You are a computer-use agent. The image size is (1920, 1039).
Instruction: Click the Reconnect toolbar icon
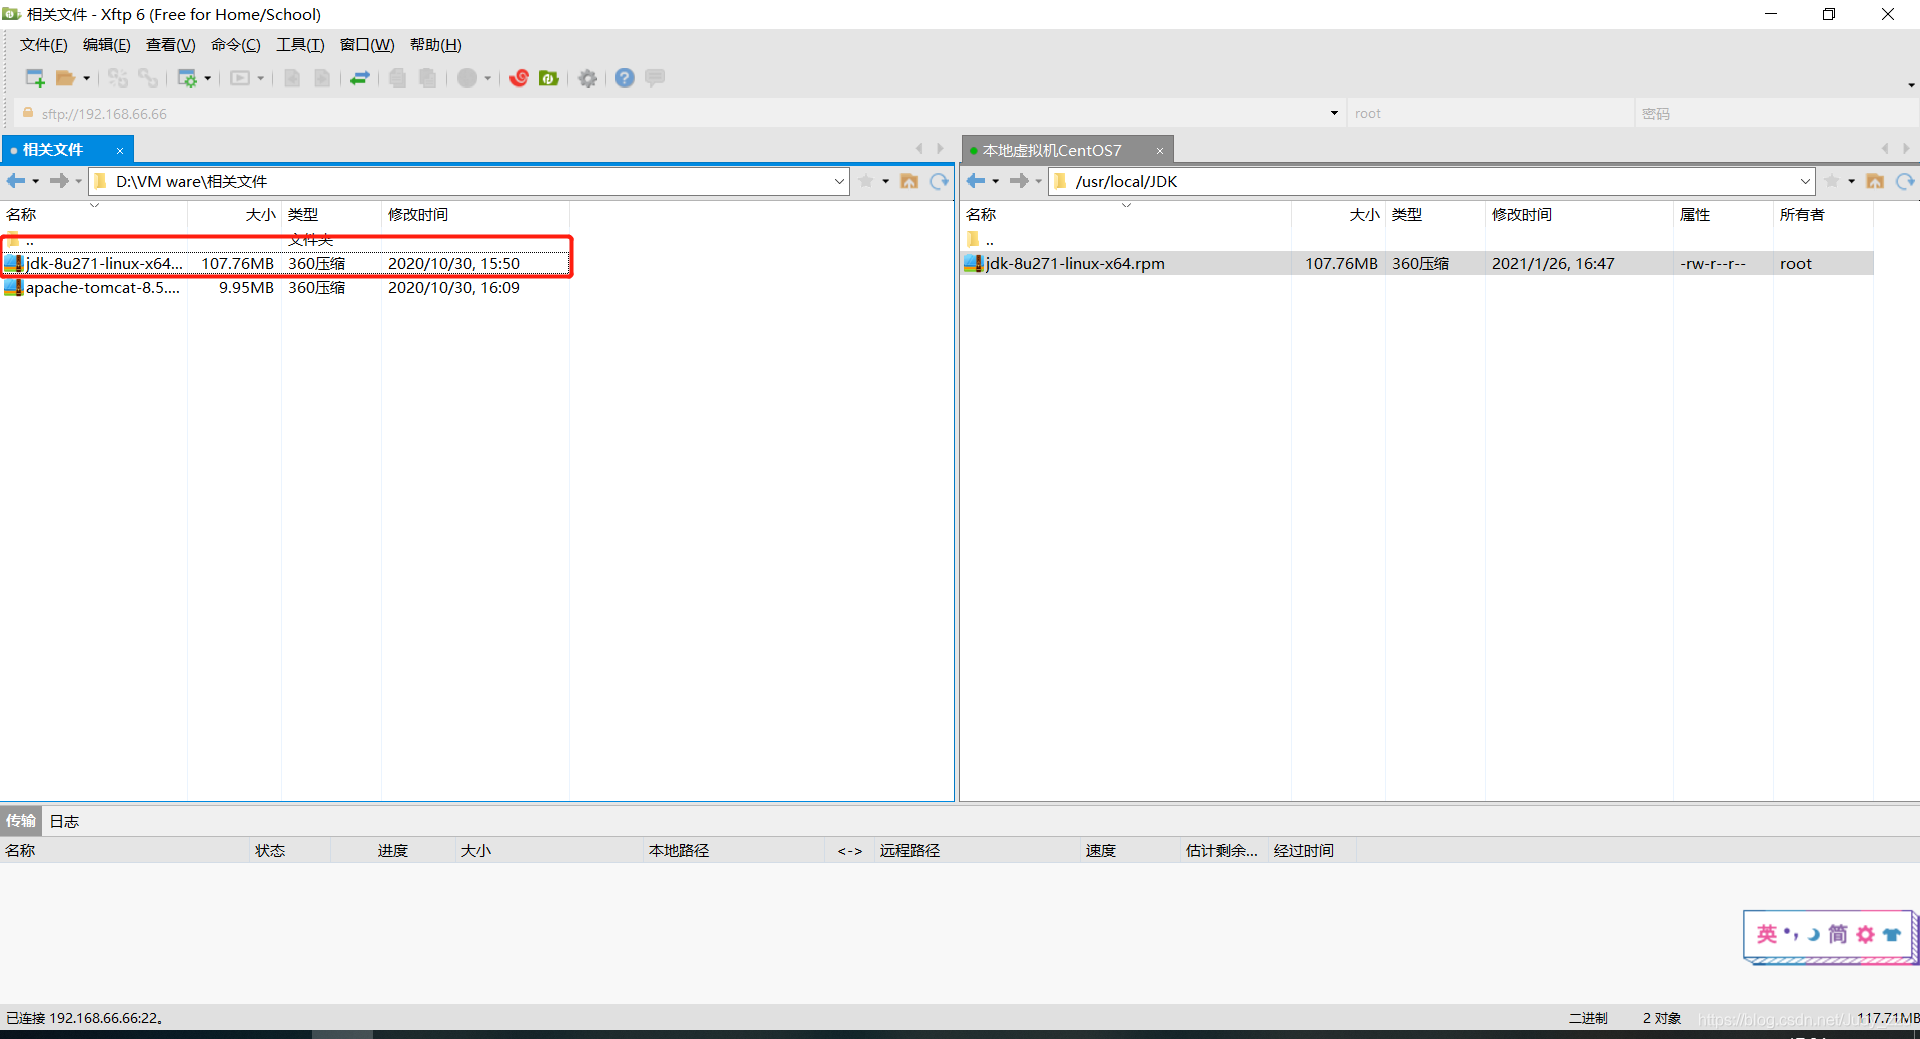(x=118, y=78)
